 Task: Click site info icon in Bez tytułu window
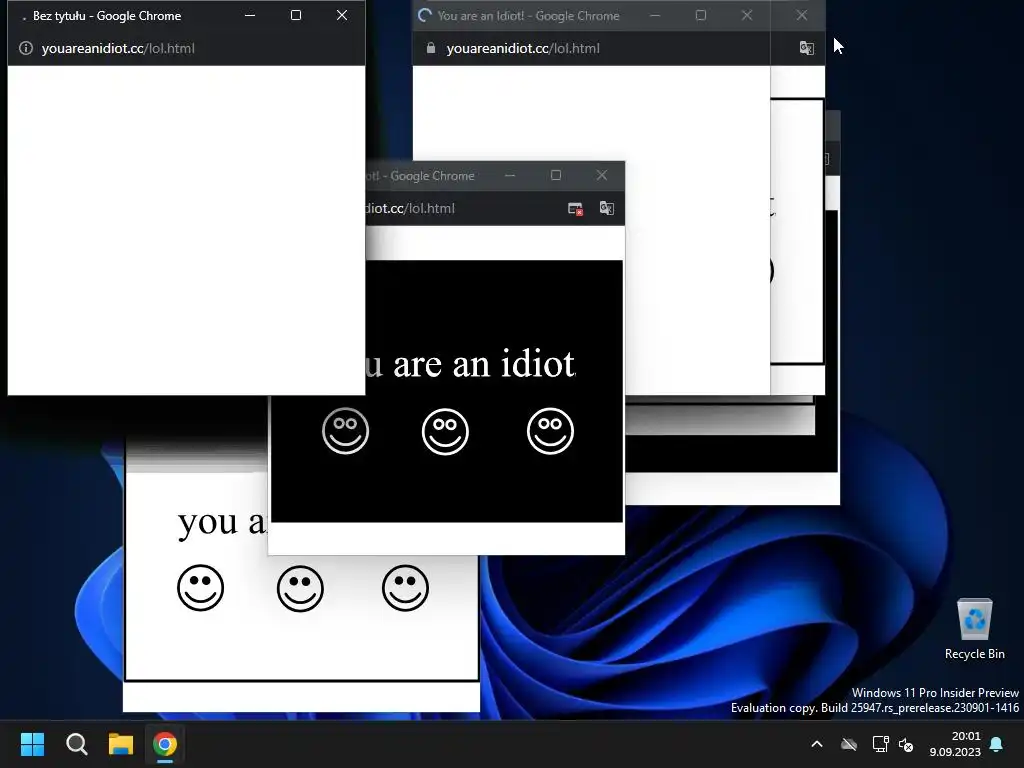coord(25,48)
